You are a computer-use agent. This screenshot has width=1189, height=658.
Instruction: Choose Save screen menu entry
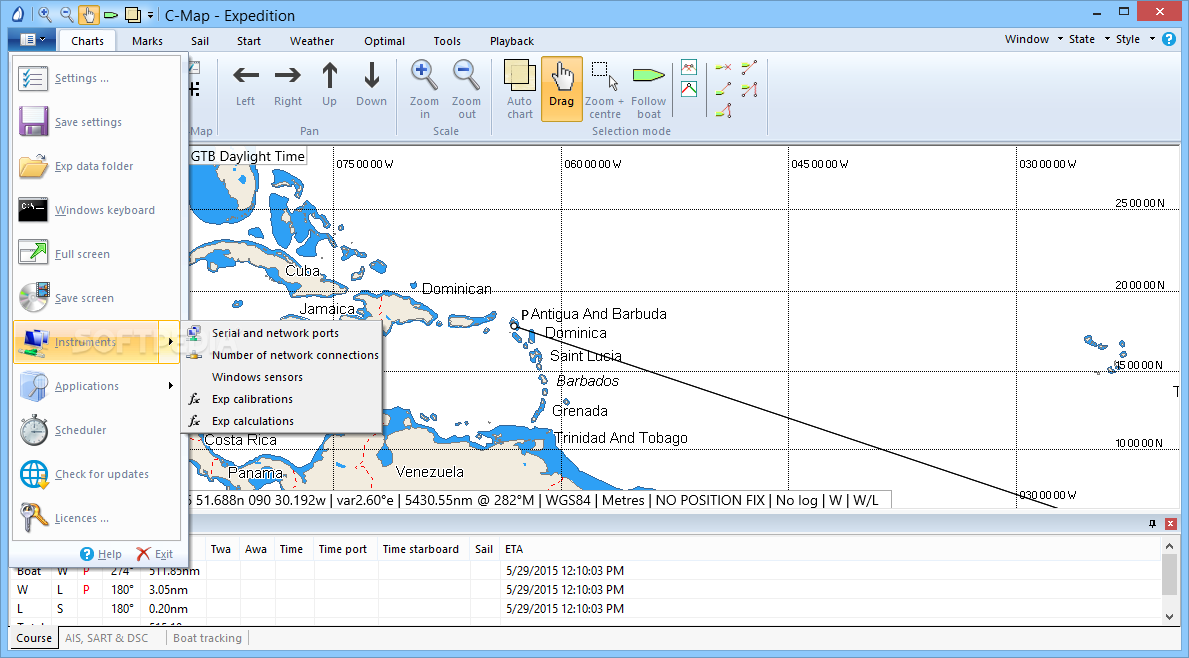pyautogui.click(x=97, y=298)
